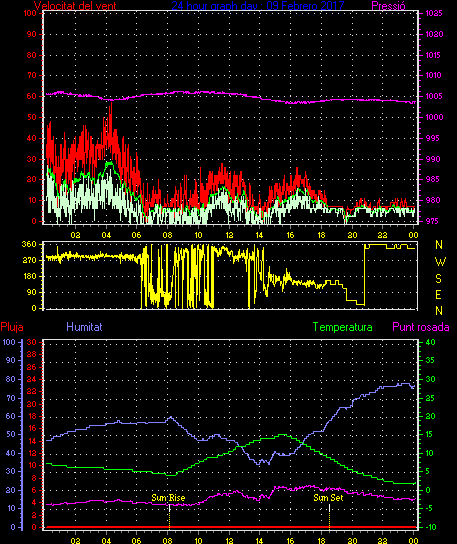Click the '1005' pressure axis value
The width and height of the screenshot is (457, 544).
[434, 96]
